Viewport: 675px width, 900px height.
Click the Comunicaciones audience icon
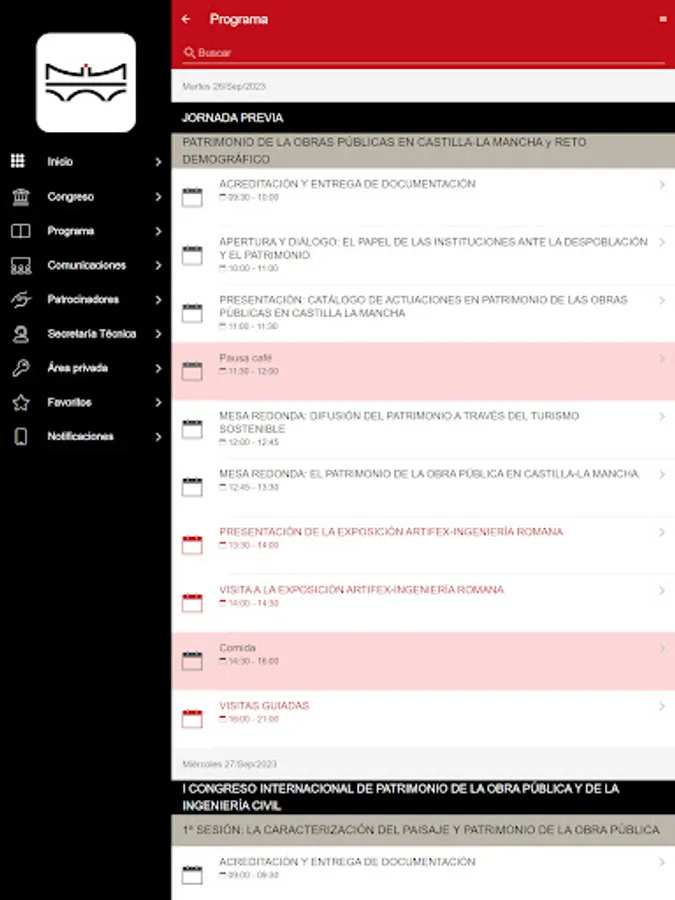click(x=21, y=265)
